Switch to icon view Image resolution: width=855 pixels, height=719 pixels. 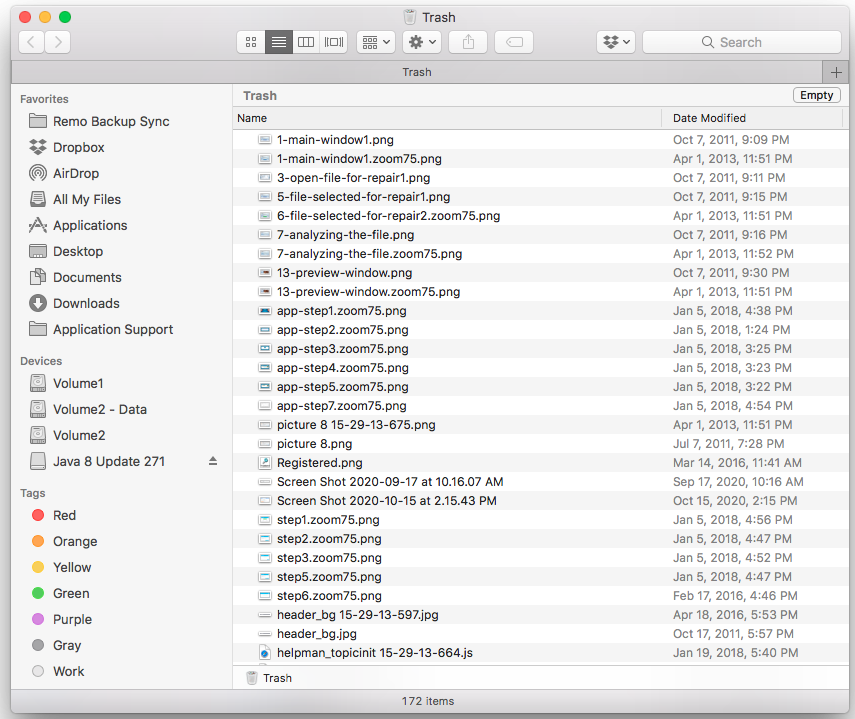[x=251, y=42]
